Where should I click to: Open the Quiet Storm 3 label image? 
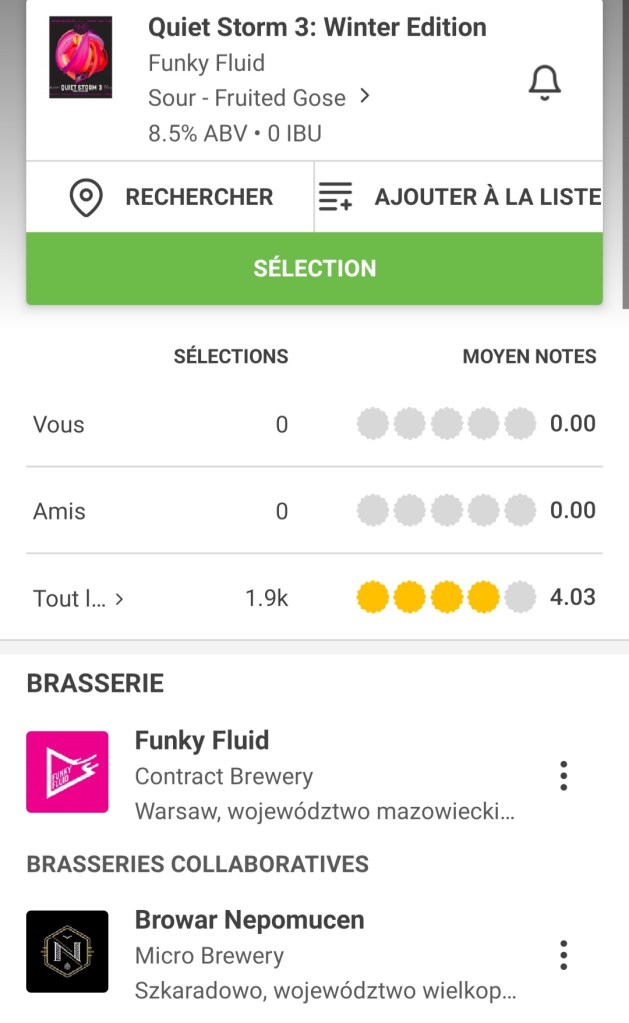[81, 57]
